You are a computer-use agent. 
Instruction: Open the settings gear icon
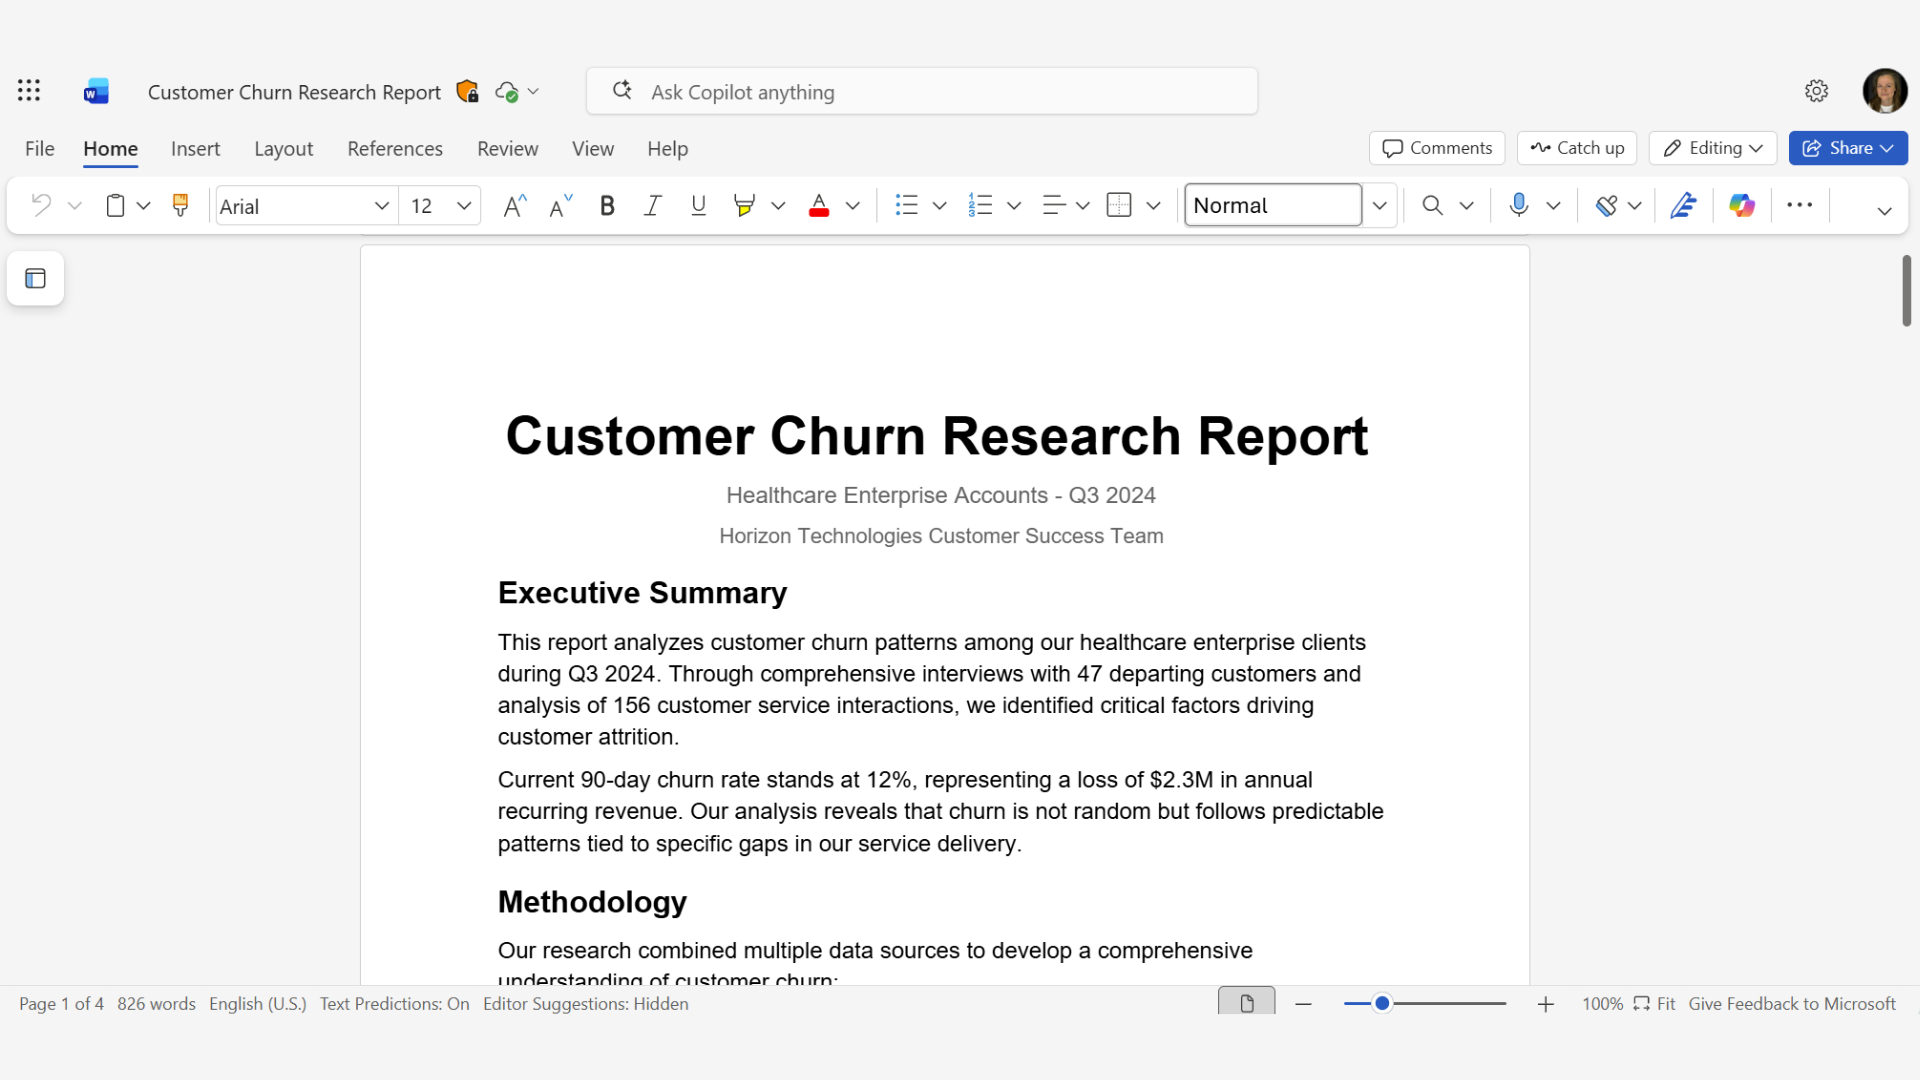point(1816,91)
